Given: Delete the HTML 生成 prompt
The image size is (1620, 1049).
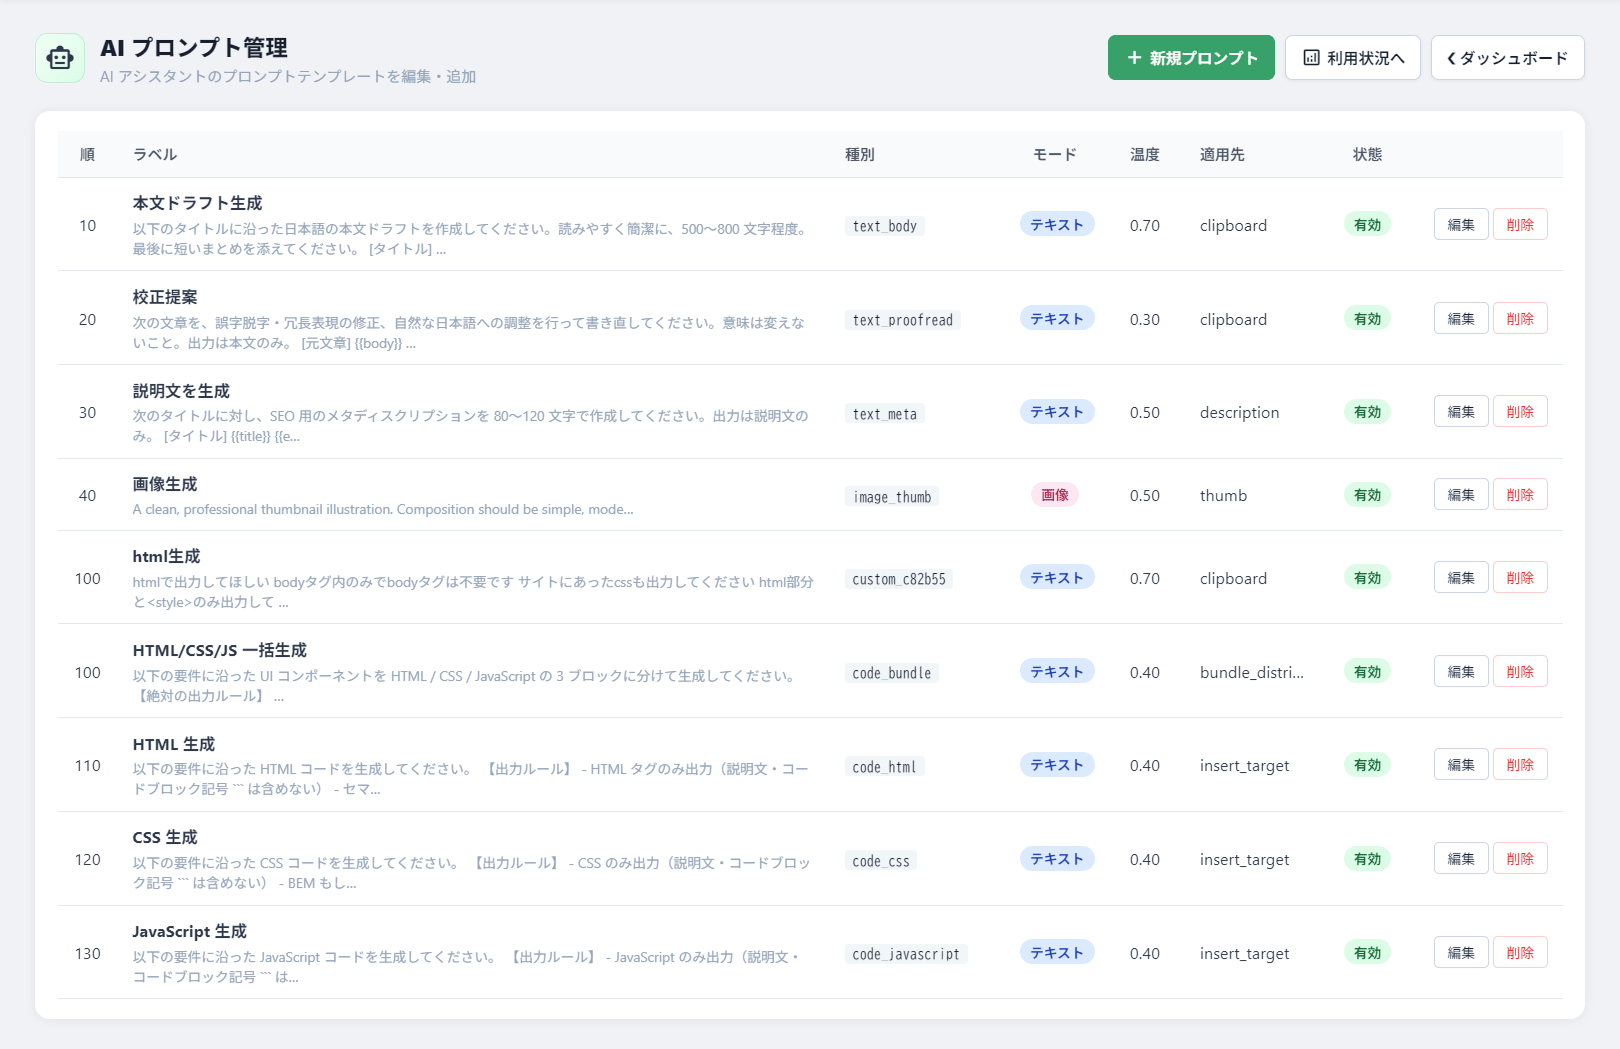Looking at the screenshot, I should tap(1520, 765).
